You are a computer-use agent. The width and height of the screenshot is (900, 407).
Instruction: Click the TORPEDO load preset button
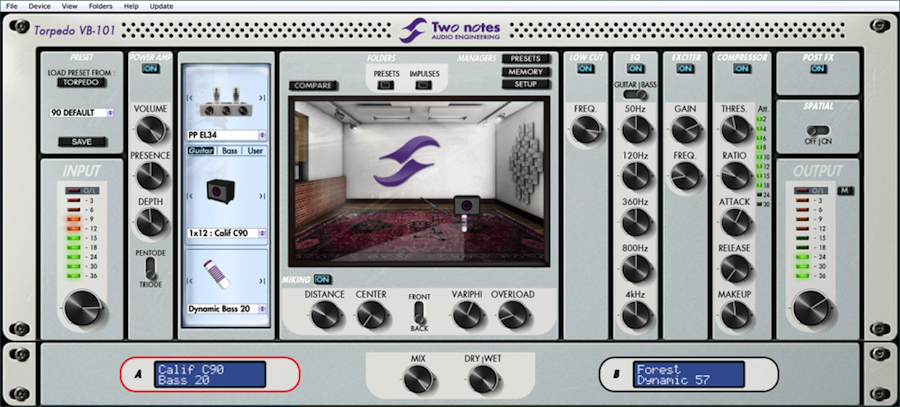tap(82, 82)
